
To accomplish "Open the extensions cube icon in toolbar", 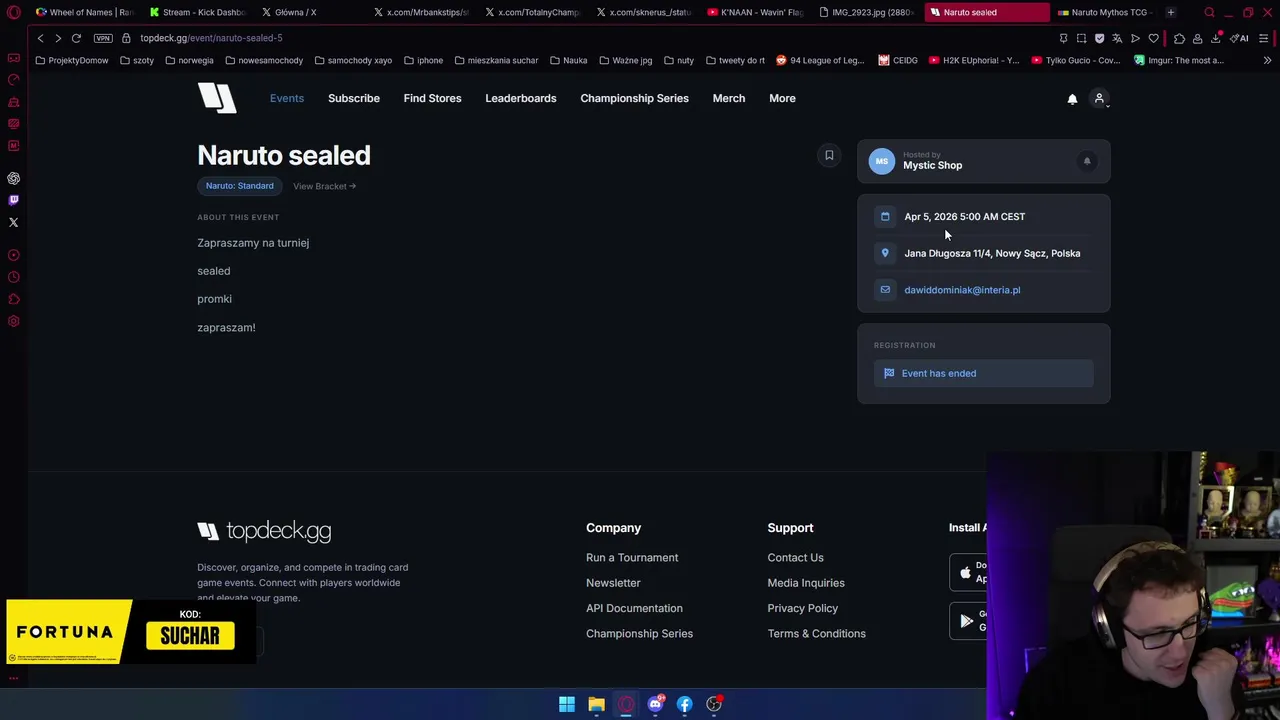I will (x=1179, y=38).
